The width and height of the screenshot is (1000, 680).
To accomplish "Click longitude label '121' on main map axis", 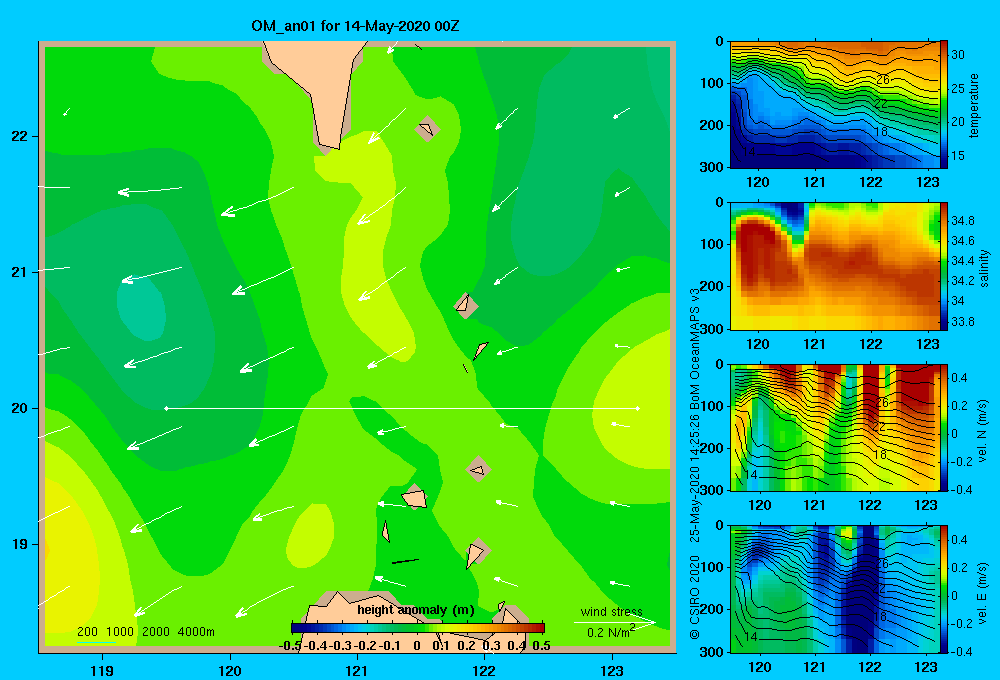I will [357, 670].
